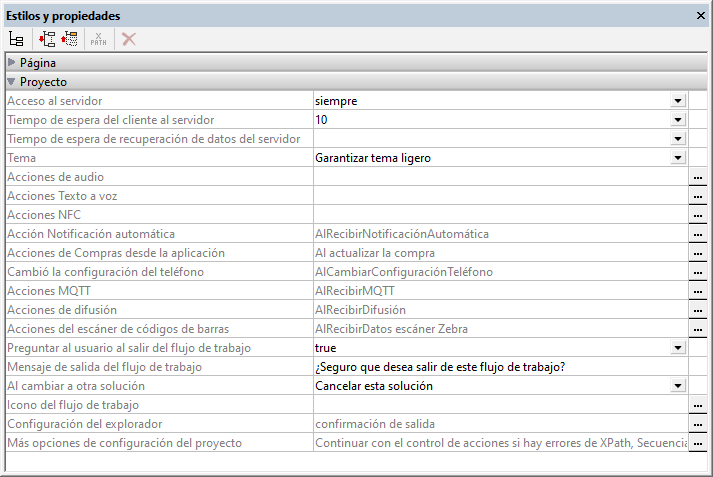Image resolution: width=713 pixels, height=477 pixels.
Task: Open the Tema dropdown arrow
Action: click(677, 158)
